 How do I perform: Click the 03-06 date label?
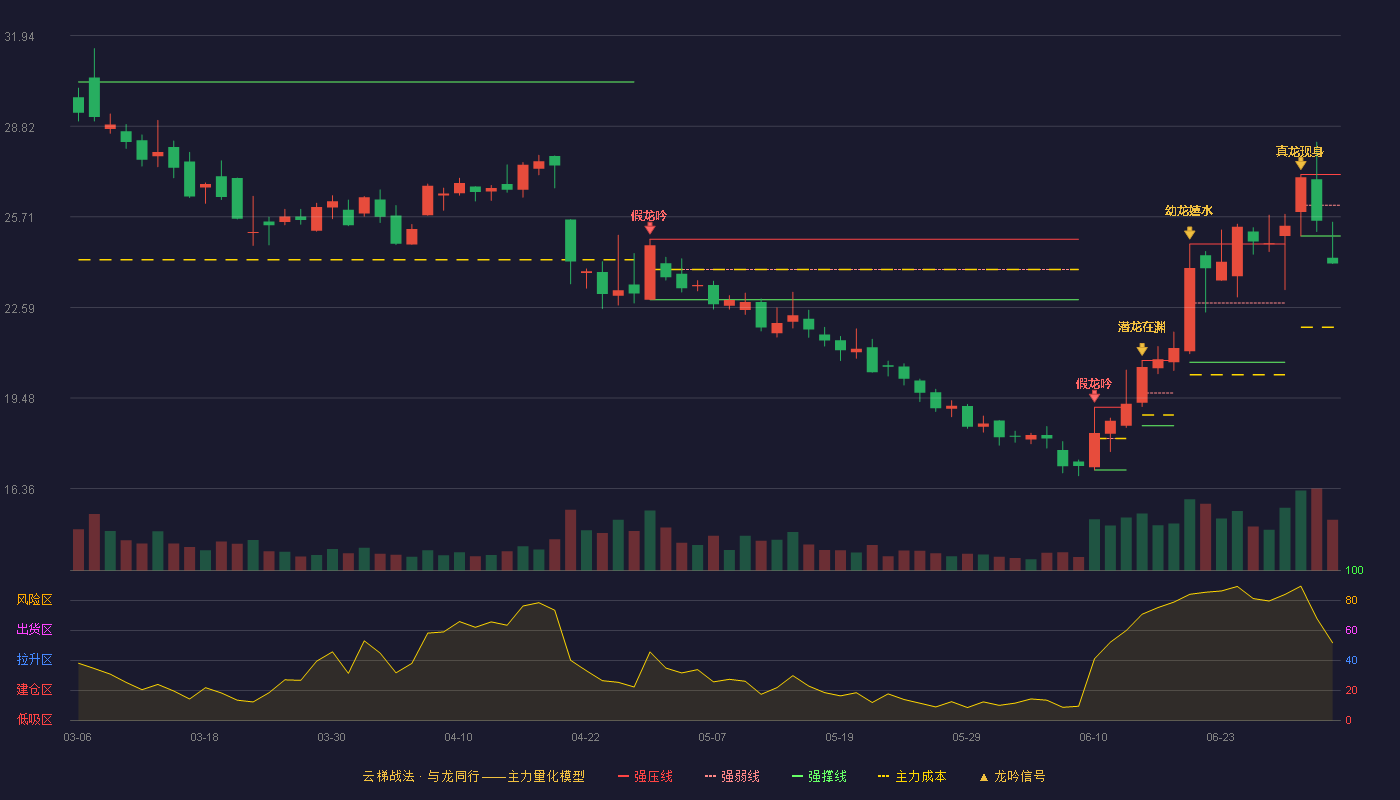(77, 737)
